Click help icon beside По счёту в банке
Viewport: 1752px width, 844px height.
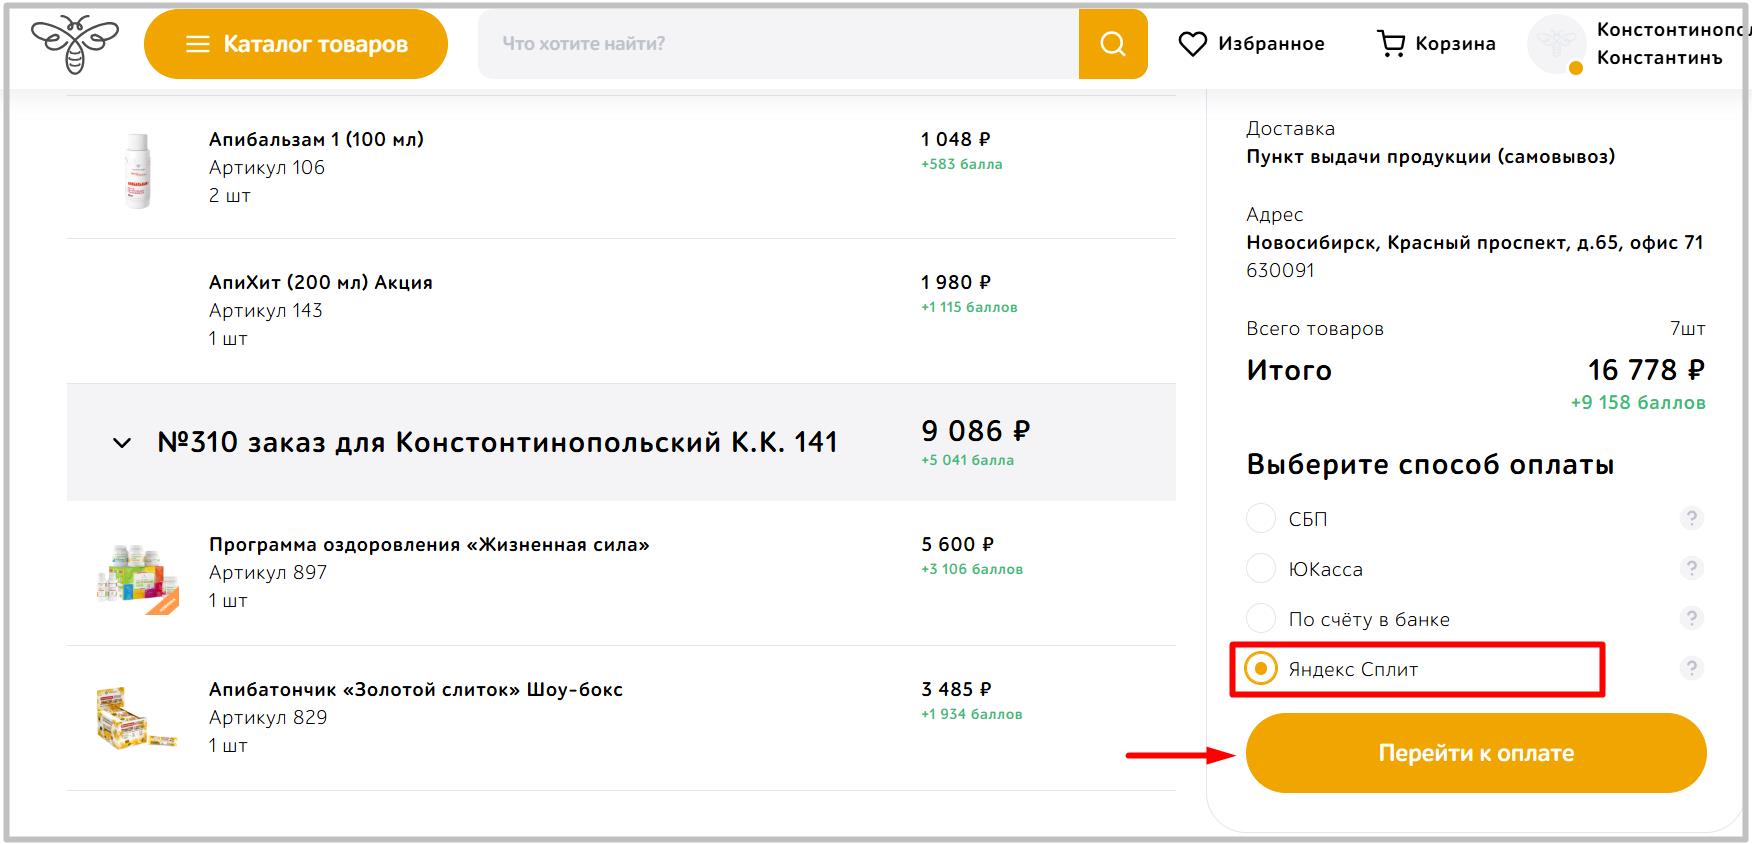tap(1691, 618)
